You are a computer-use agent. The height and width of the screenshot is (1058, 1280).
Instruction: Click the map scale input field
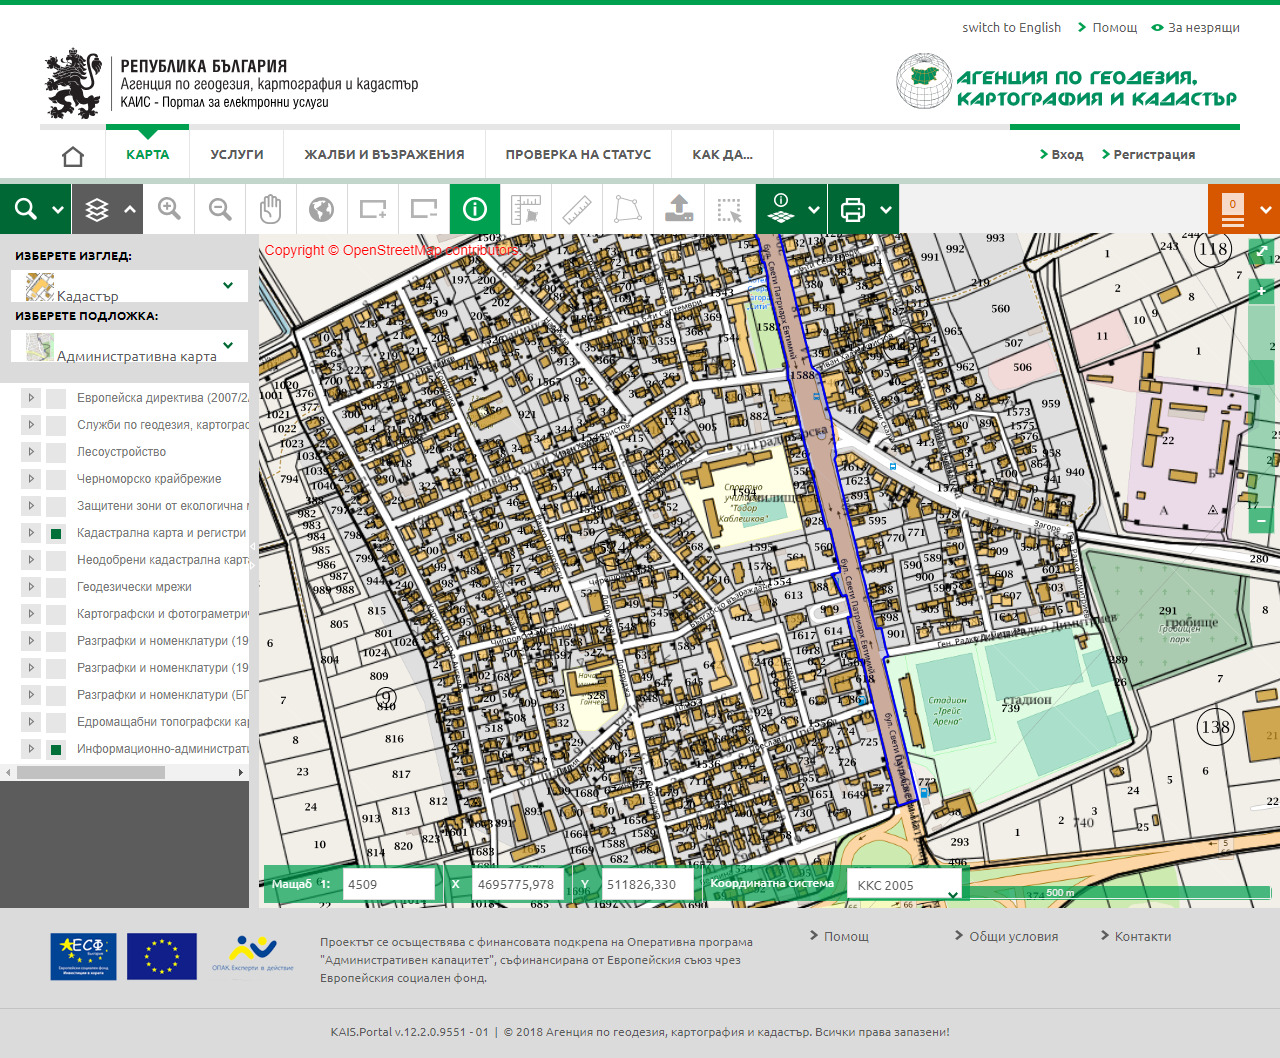tap(388, 884)
